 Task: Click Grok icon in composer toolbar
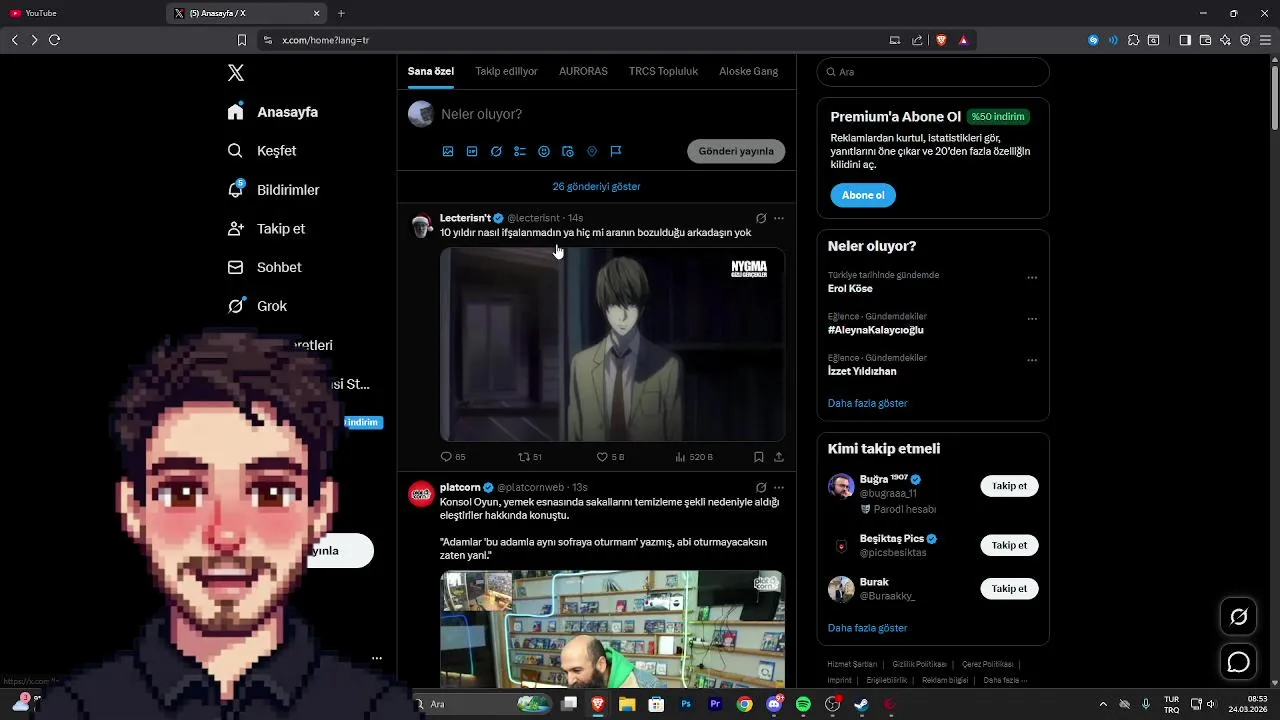pos(496,152)
